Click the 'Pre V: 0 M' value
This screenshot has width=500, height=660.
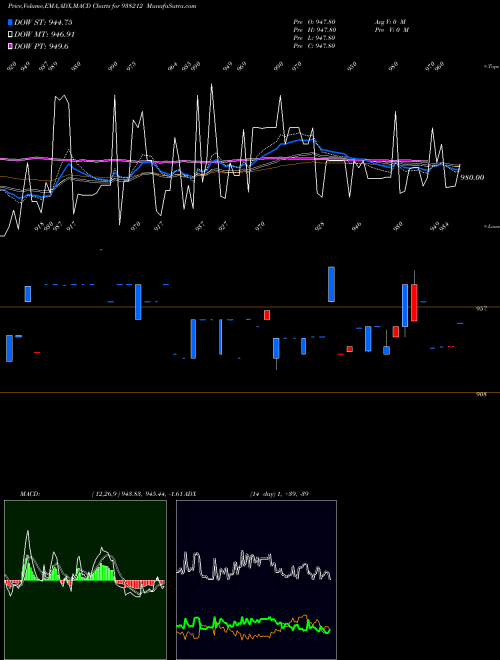pos(392,30)
